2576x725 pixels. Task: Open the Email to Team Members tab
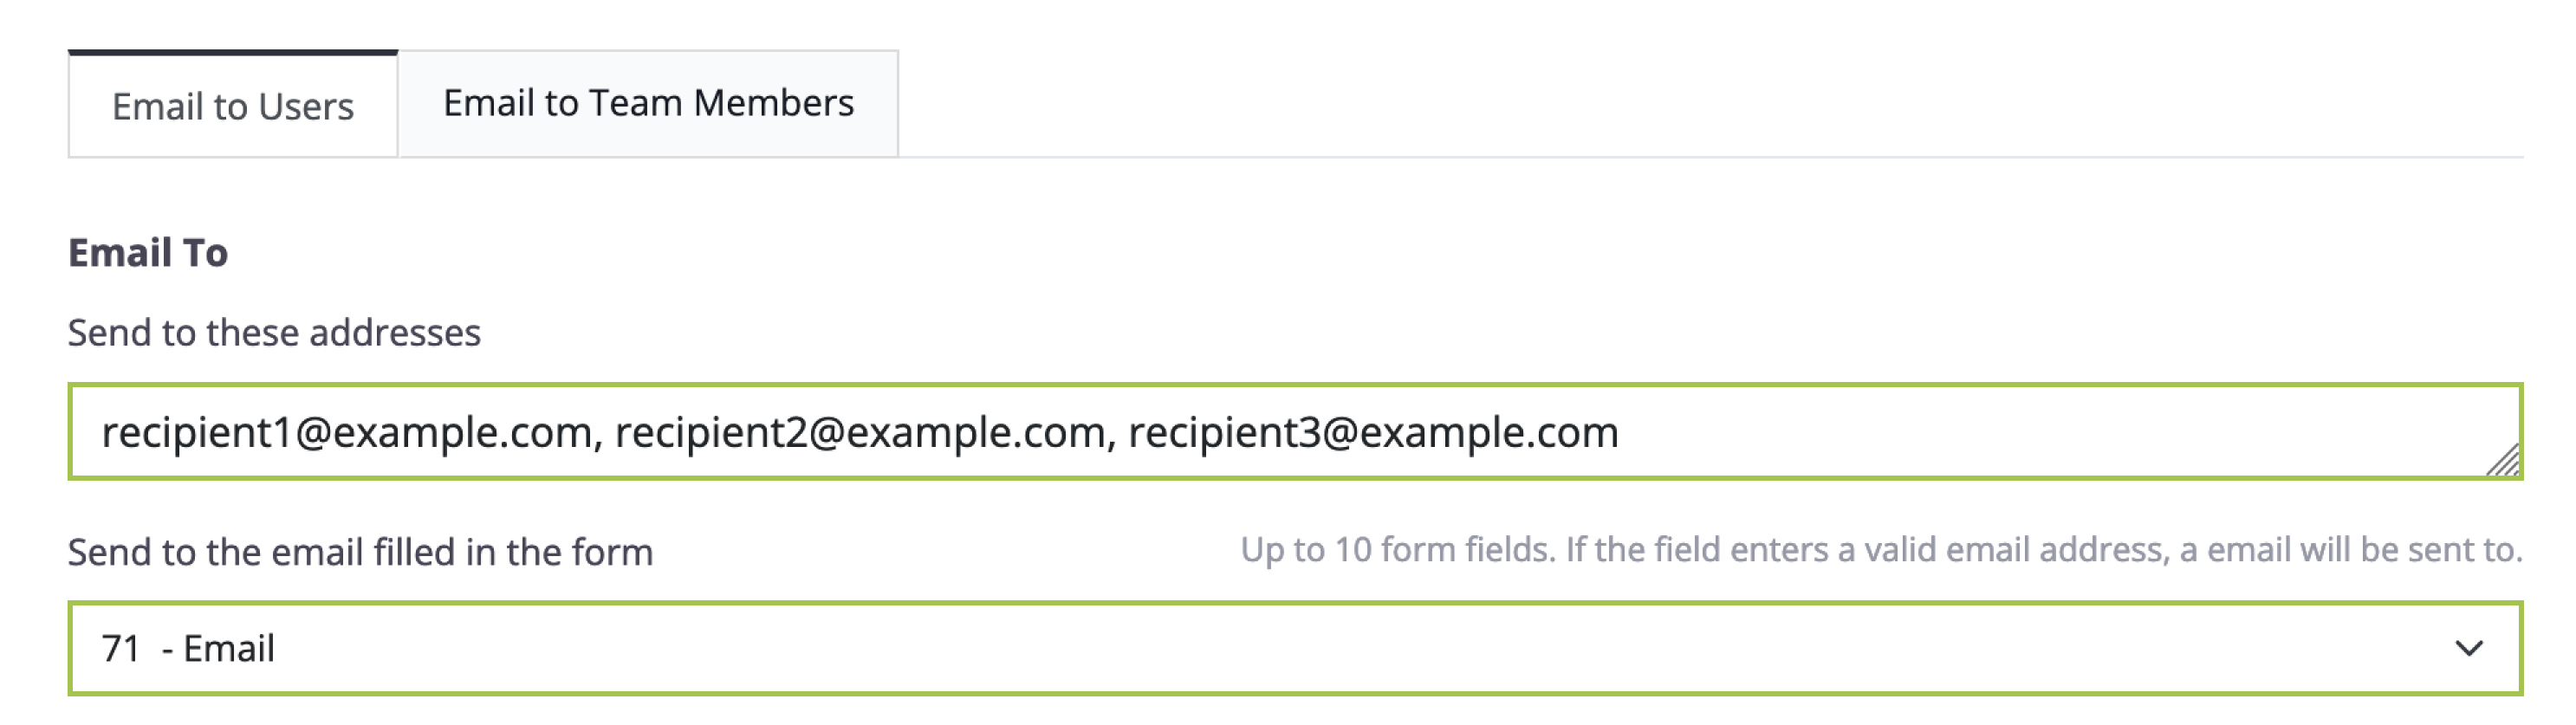(648, 104)
